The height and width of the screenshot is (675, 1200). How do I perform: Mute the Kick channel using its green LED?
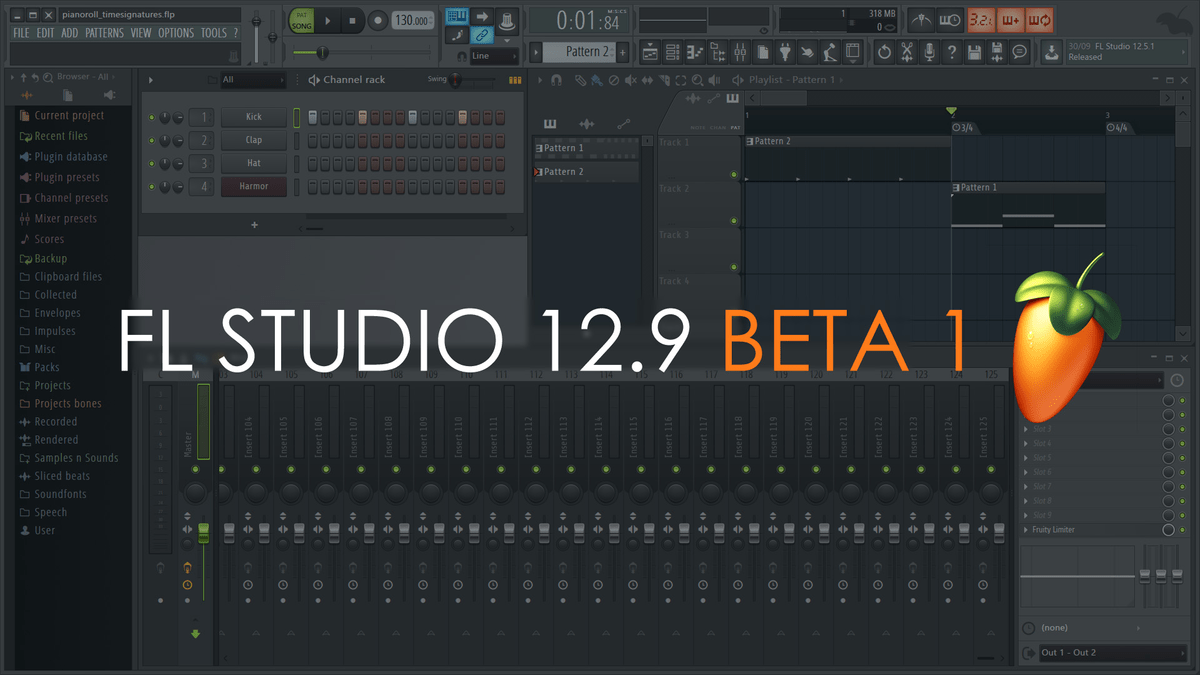(152, 118)
